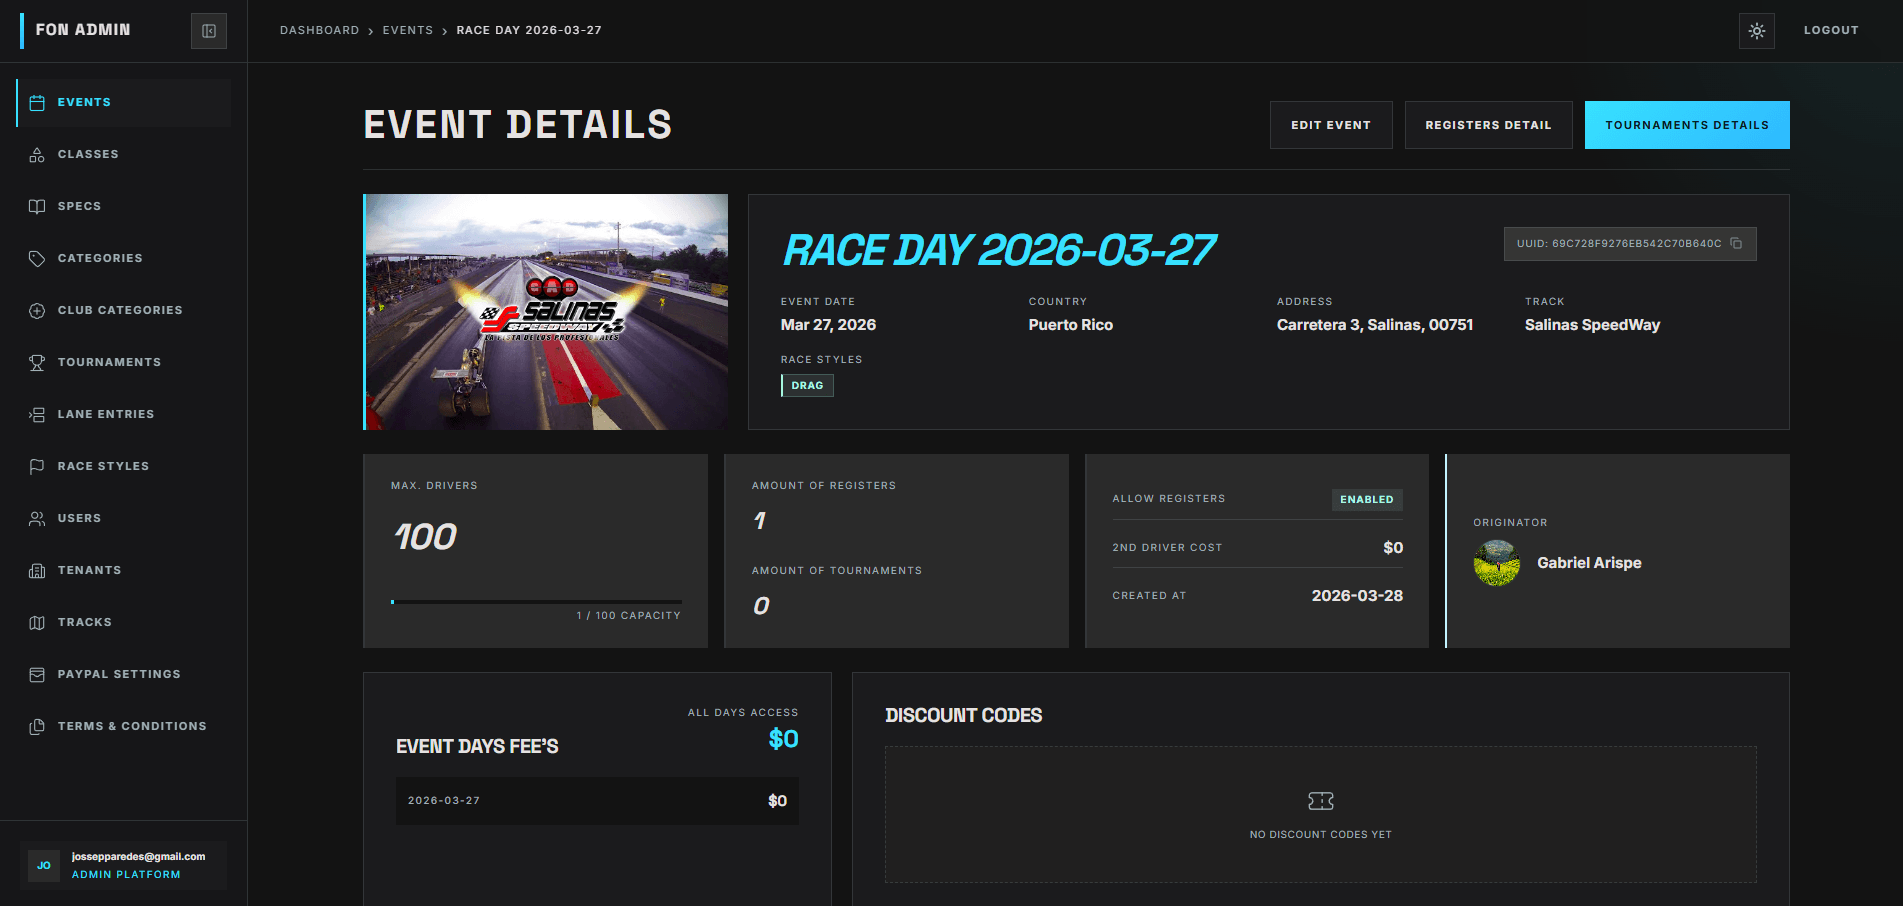
Task: Click the Classes shapes icon
Action: [37, 155]
